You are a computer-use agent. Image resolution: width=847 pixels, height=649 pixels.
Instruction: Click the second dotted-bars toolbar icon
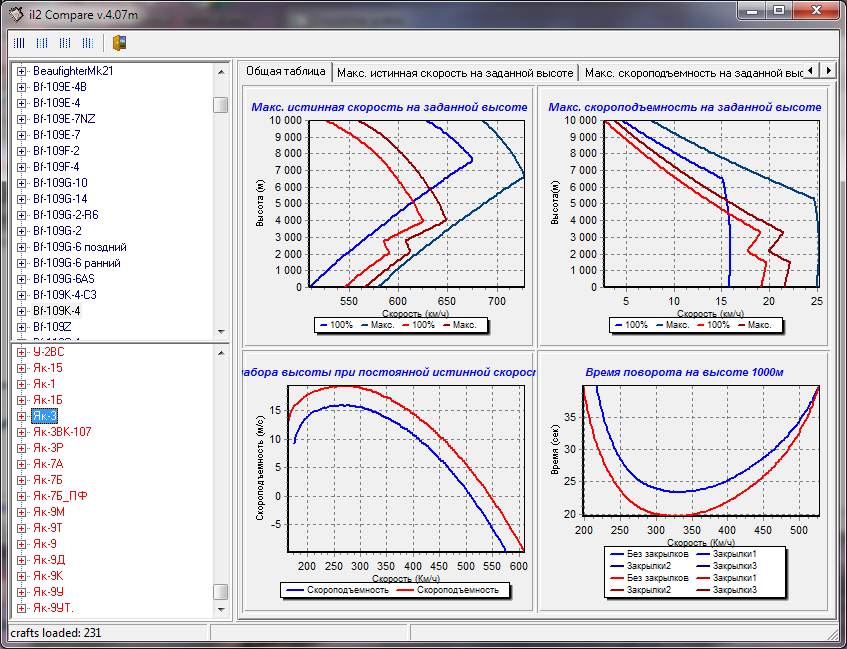(x=42, y=43)
